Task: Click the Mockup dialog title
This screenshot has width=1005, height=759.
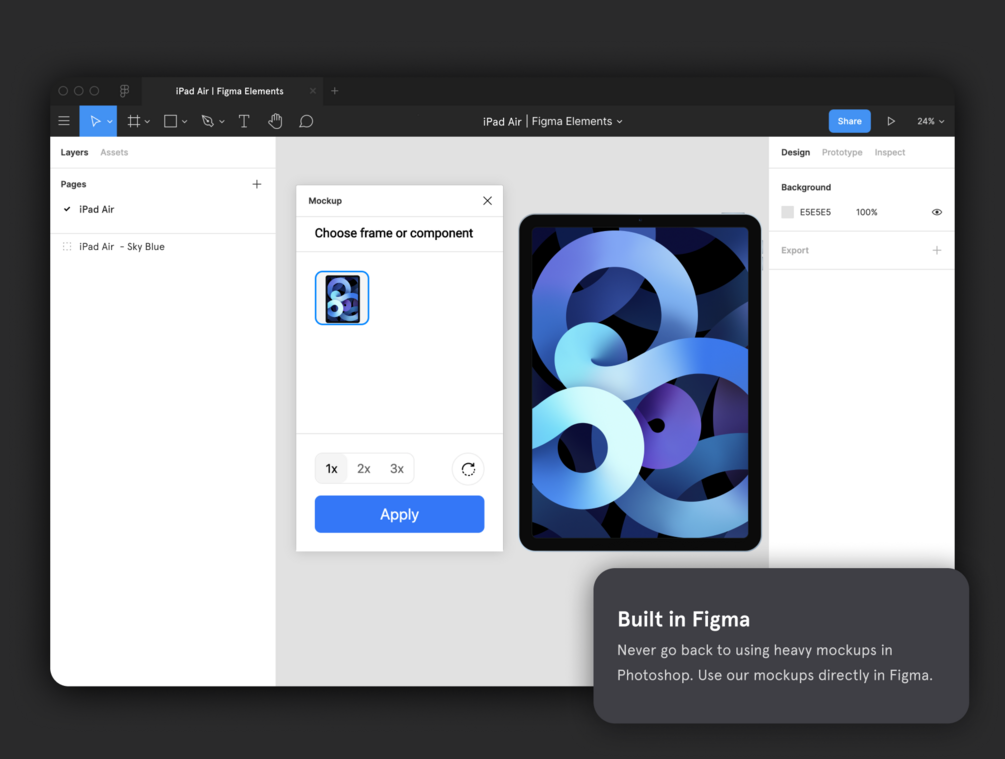Action: click(x=325, y=201)
